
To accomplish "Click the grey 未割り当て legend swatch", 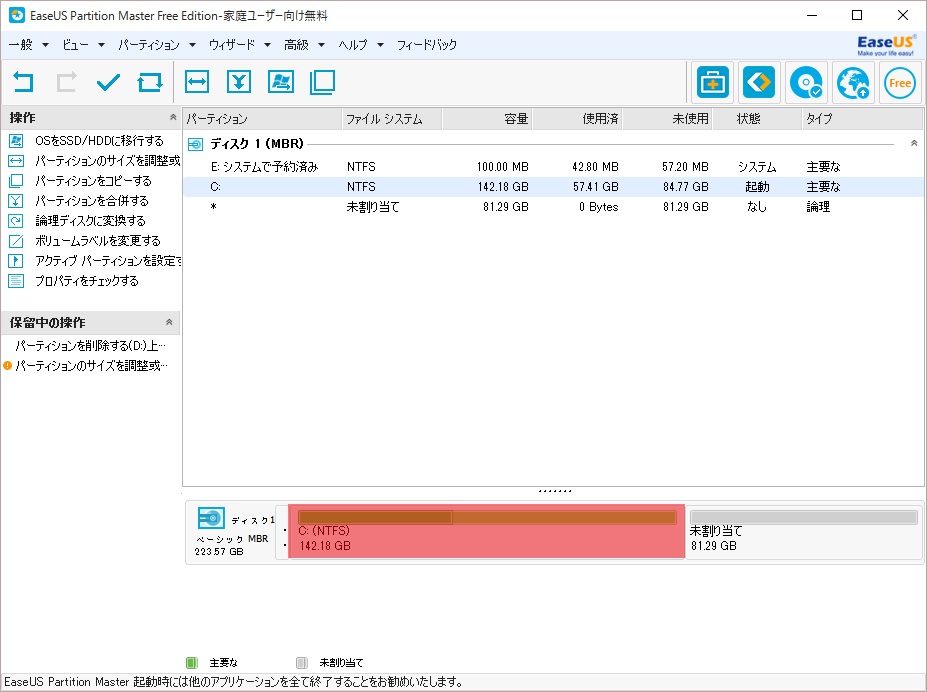I will (x=302, y=663).
